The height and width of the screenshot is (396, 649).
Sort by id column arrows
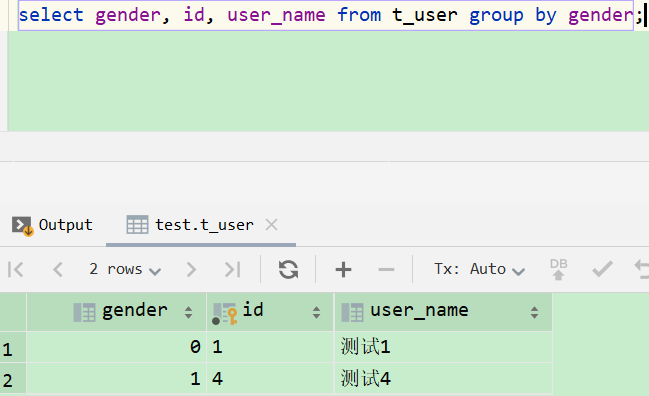pos(317,312)
